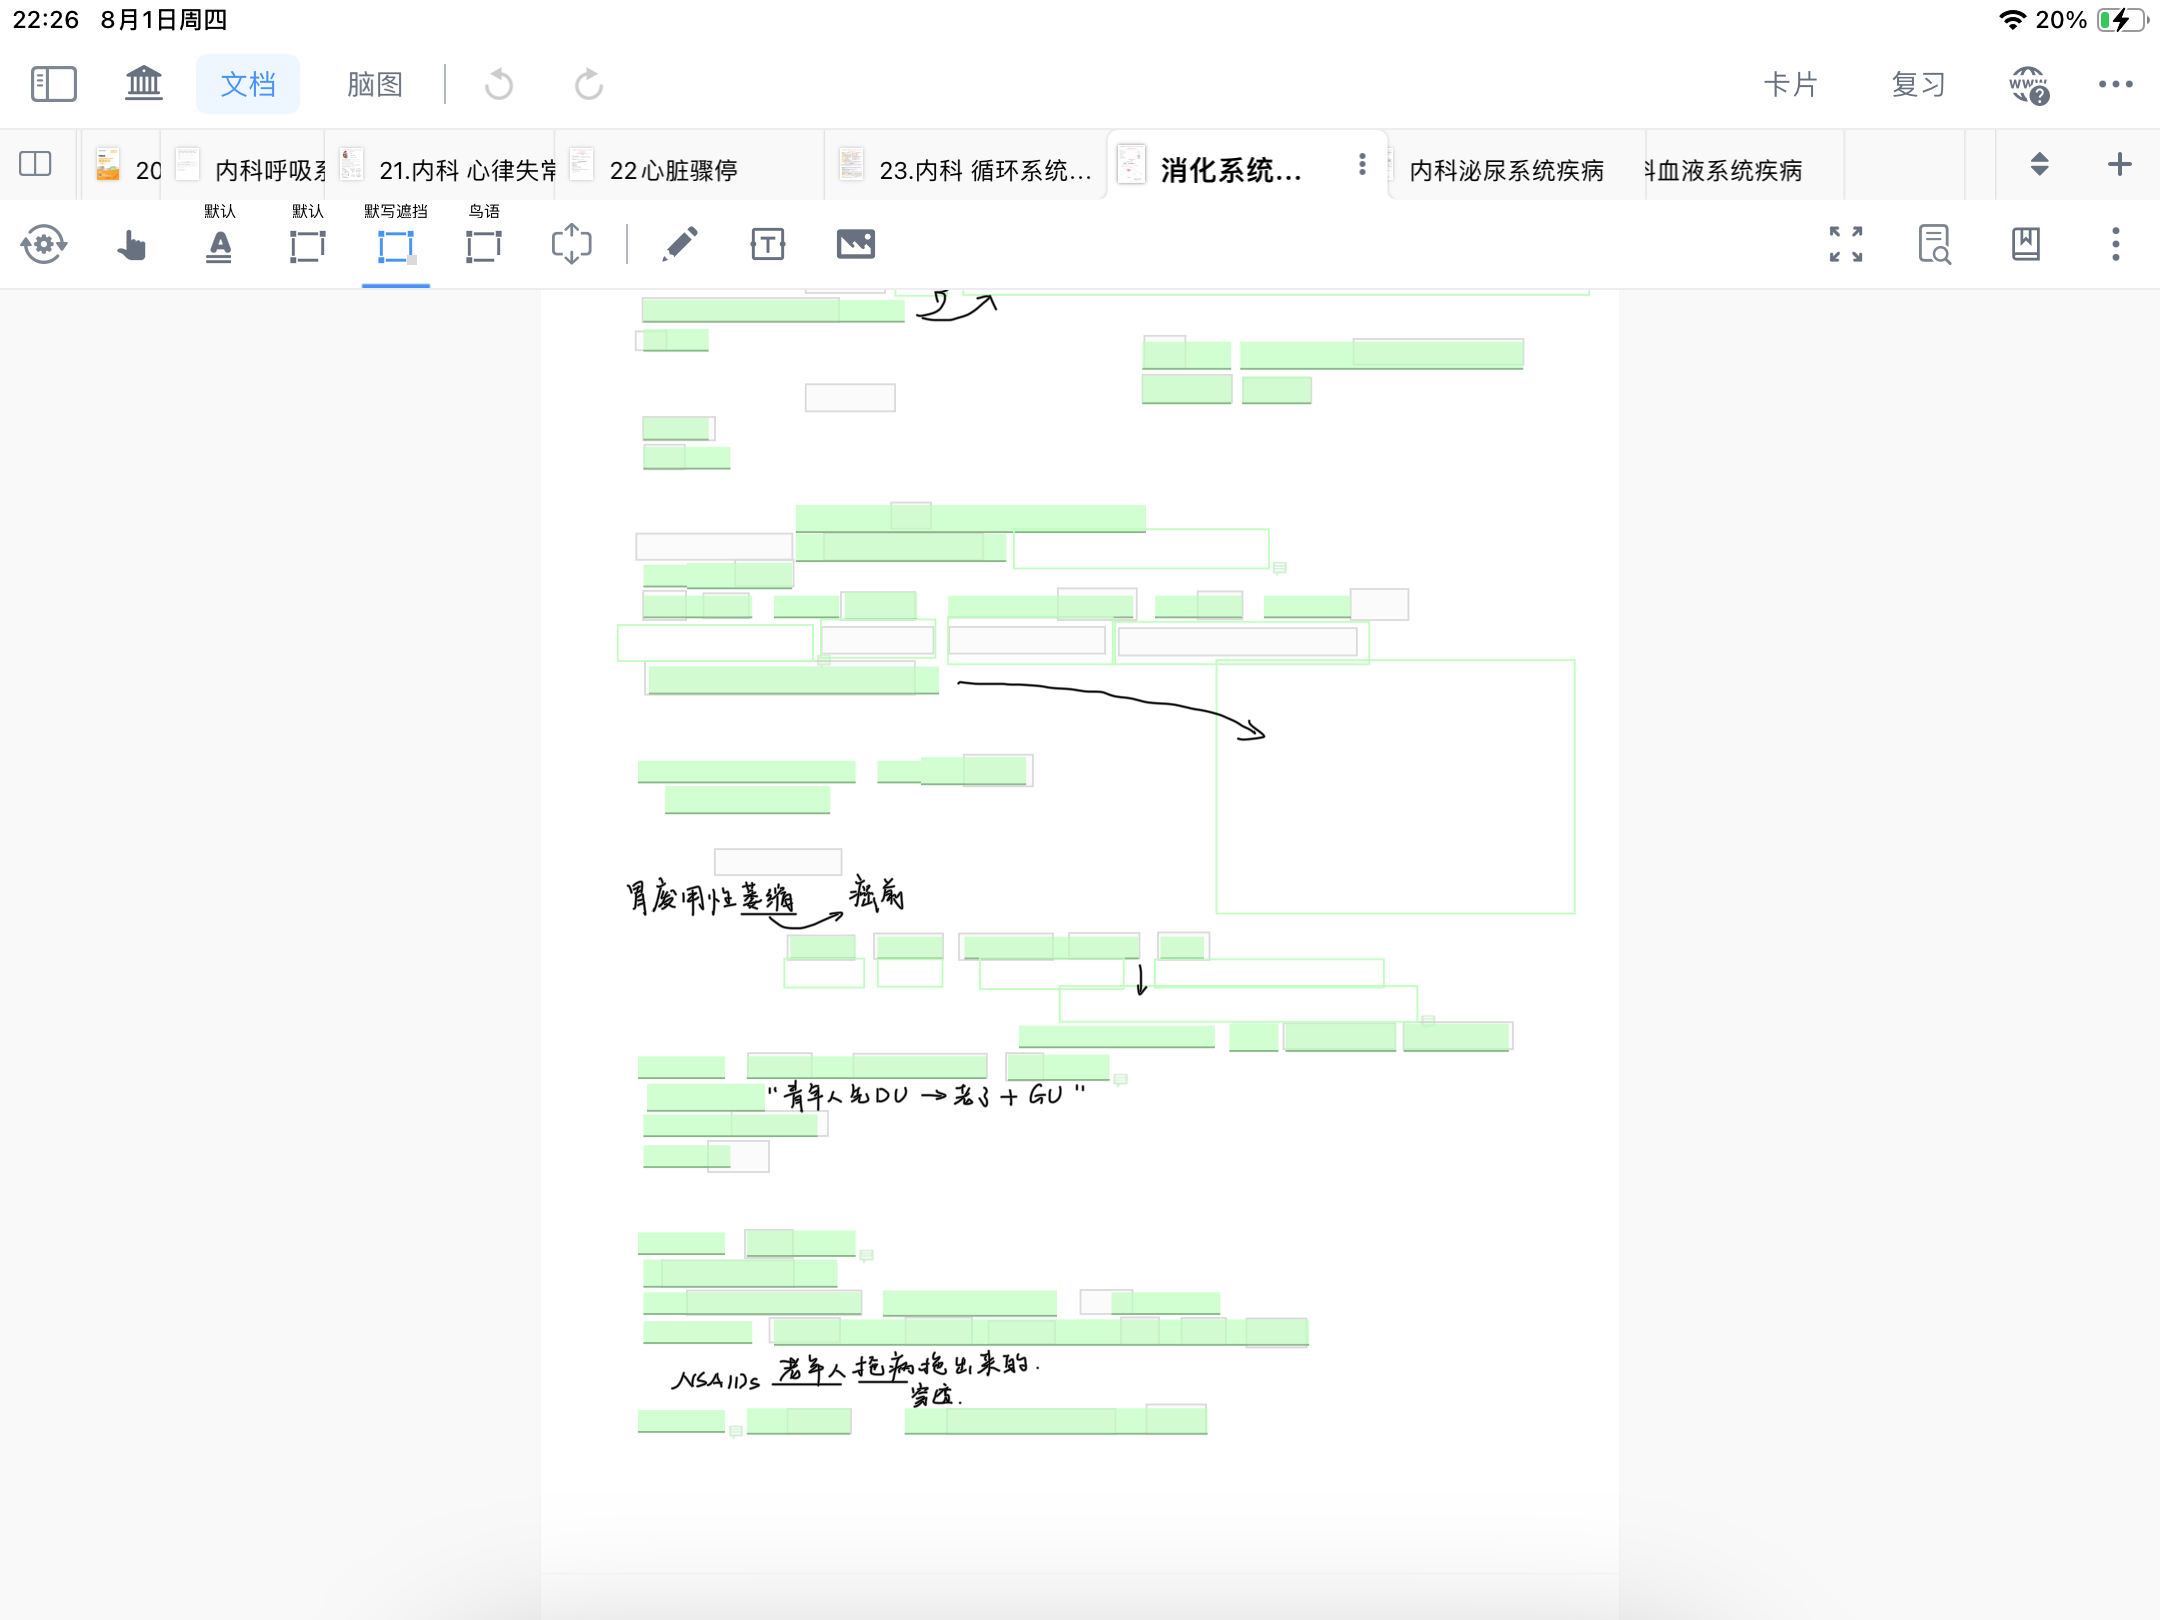Open the web help globe icon
The width and height of the screenshot is (2160, 1620).
coord(2030,85)
